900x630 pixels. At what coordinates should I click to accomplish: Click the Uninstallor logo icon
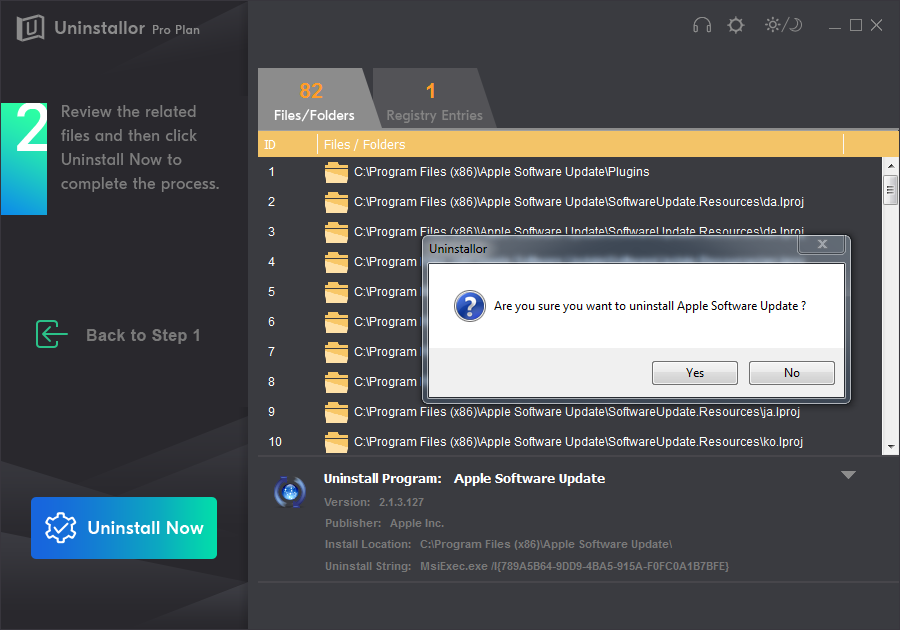[x=30, y=27]
